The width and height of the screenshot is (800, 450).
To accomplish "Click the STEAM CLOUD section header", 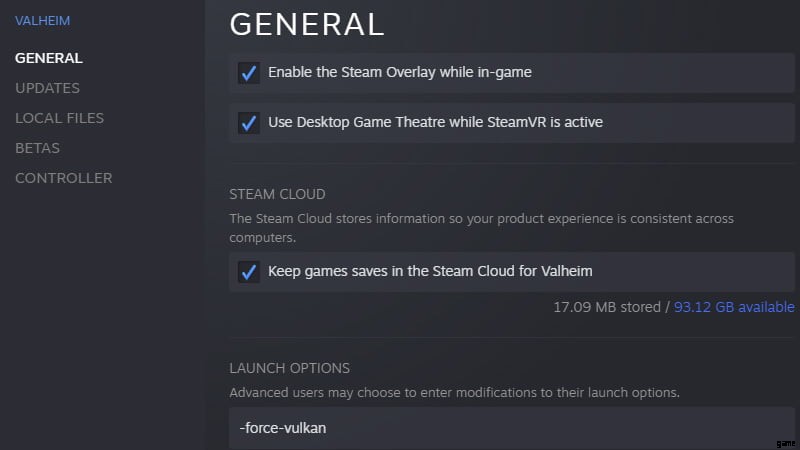I will tap(277, 194).
